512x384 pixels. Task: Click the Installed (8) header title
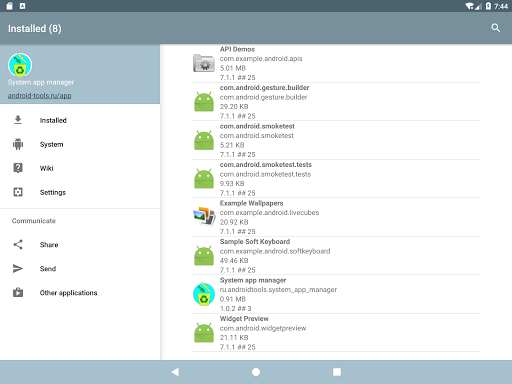coord(35,29)
